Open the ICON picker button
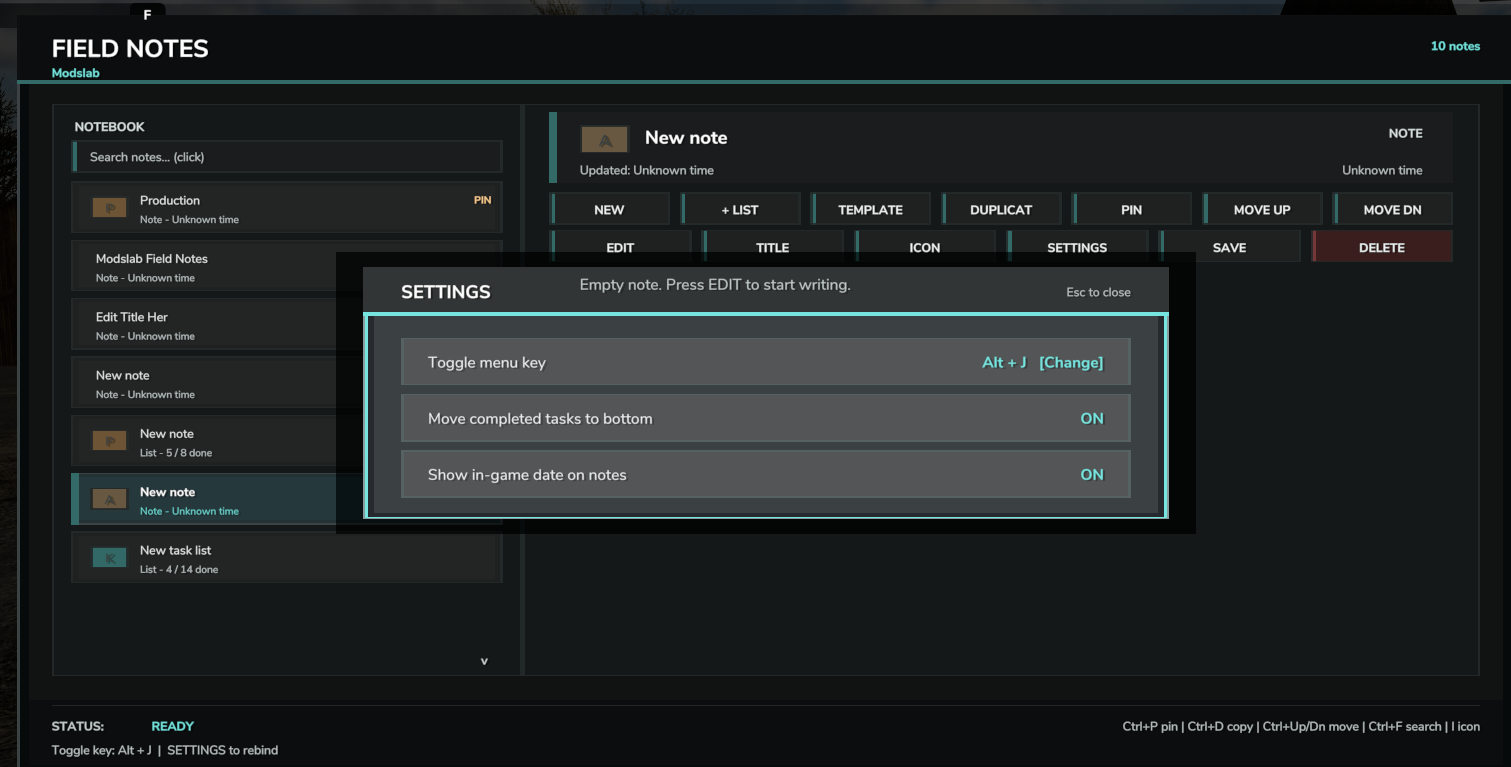This screenshot has width=1511, height=767. click(x=925, y=247)
